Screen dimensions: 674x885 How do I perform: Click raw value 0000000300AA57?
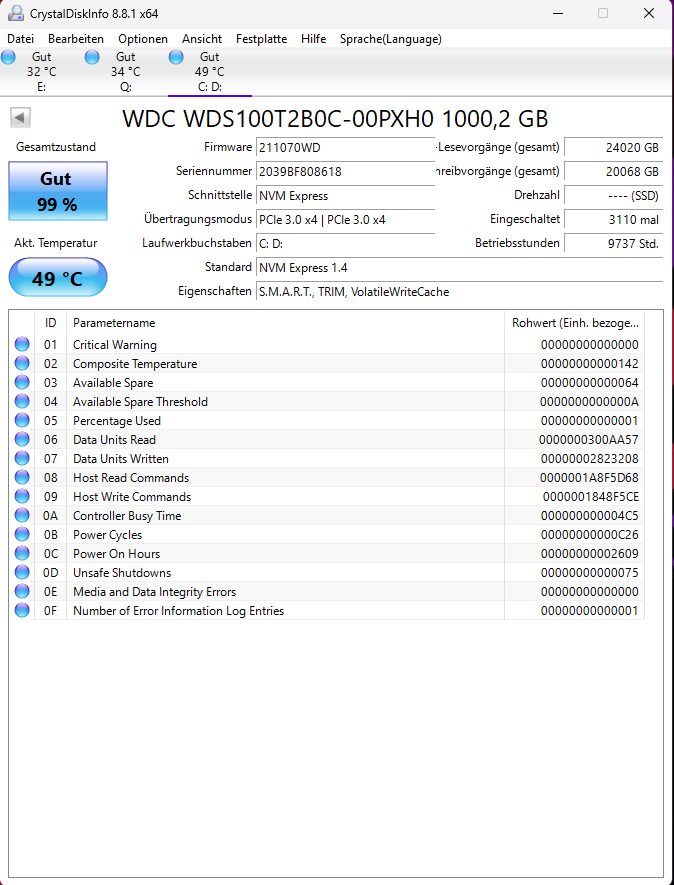pos(589,440)
